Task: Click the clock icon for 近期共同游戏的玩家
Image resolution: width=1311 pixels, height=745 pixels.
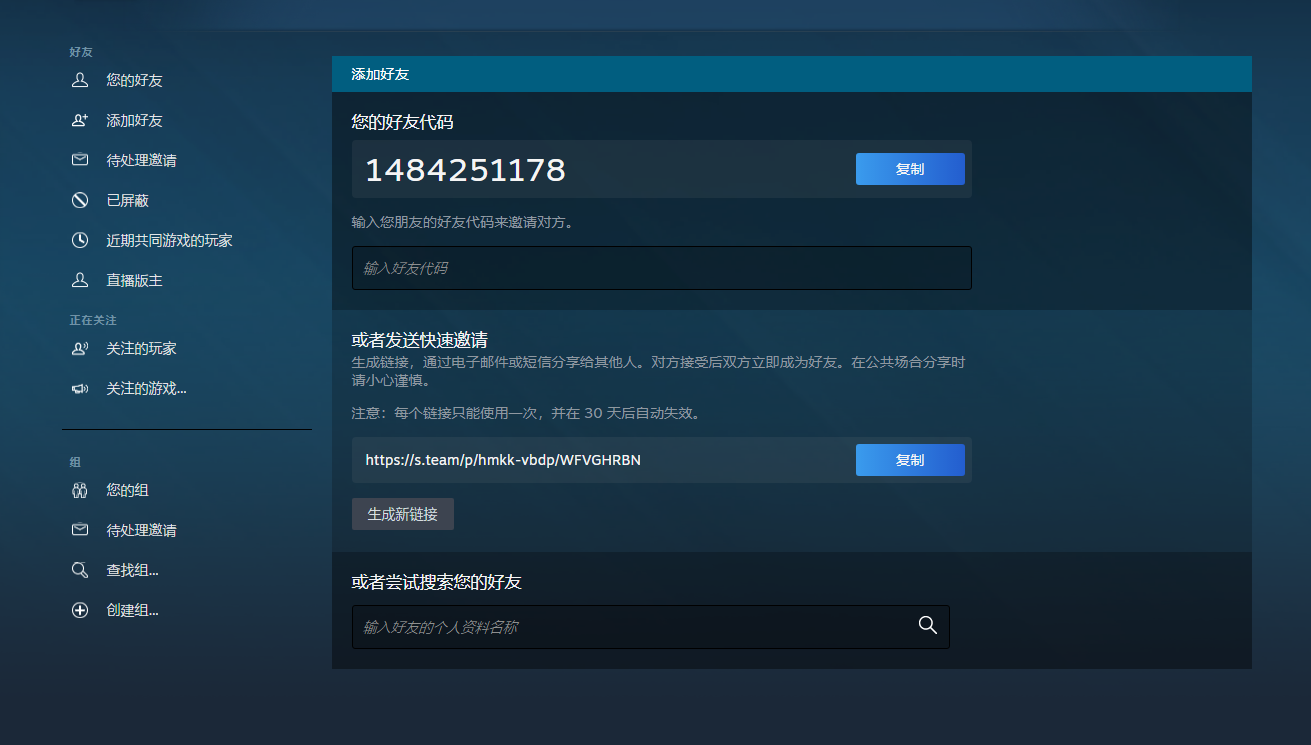Action: (80, 240)
